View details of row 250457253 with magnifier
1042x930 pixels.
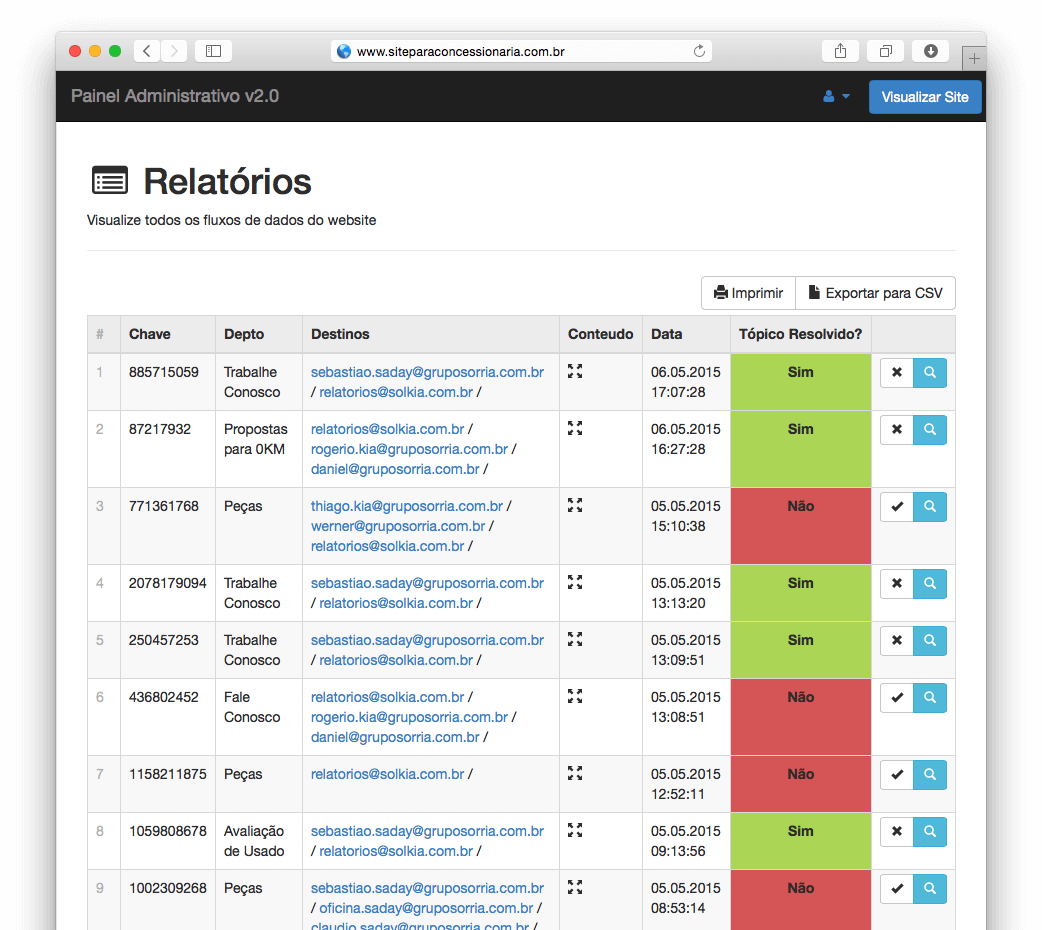[x=930, y=641]
